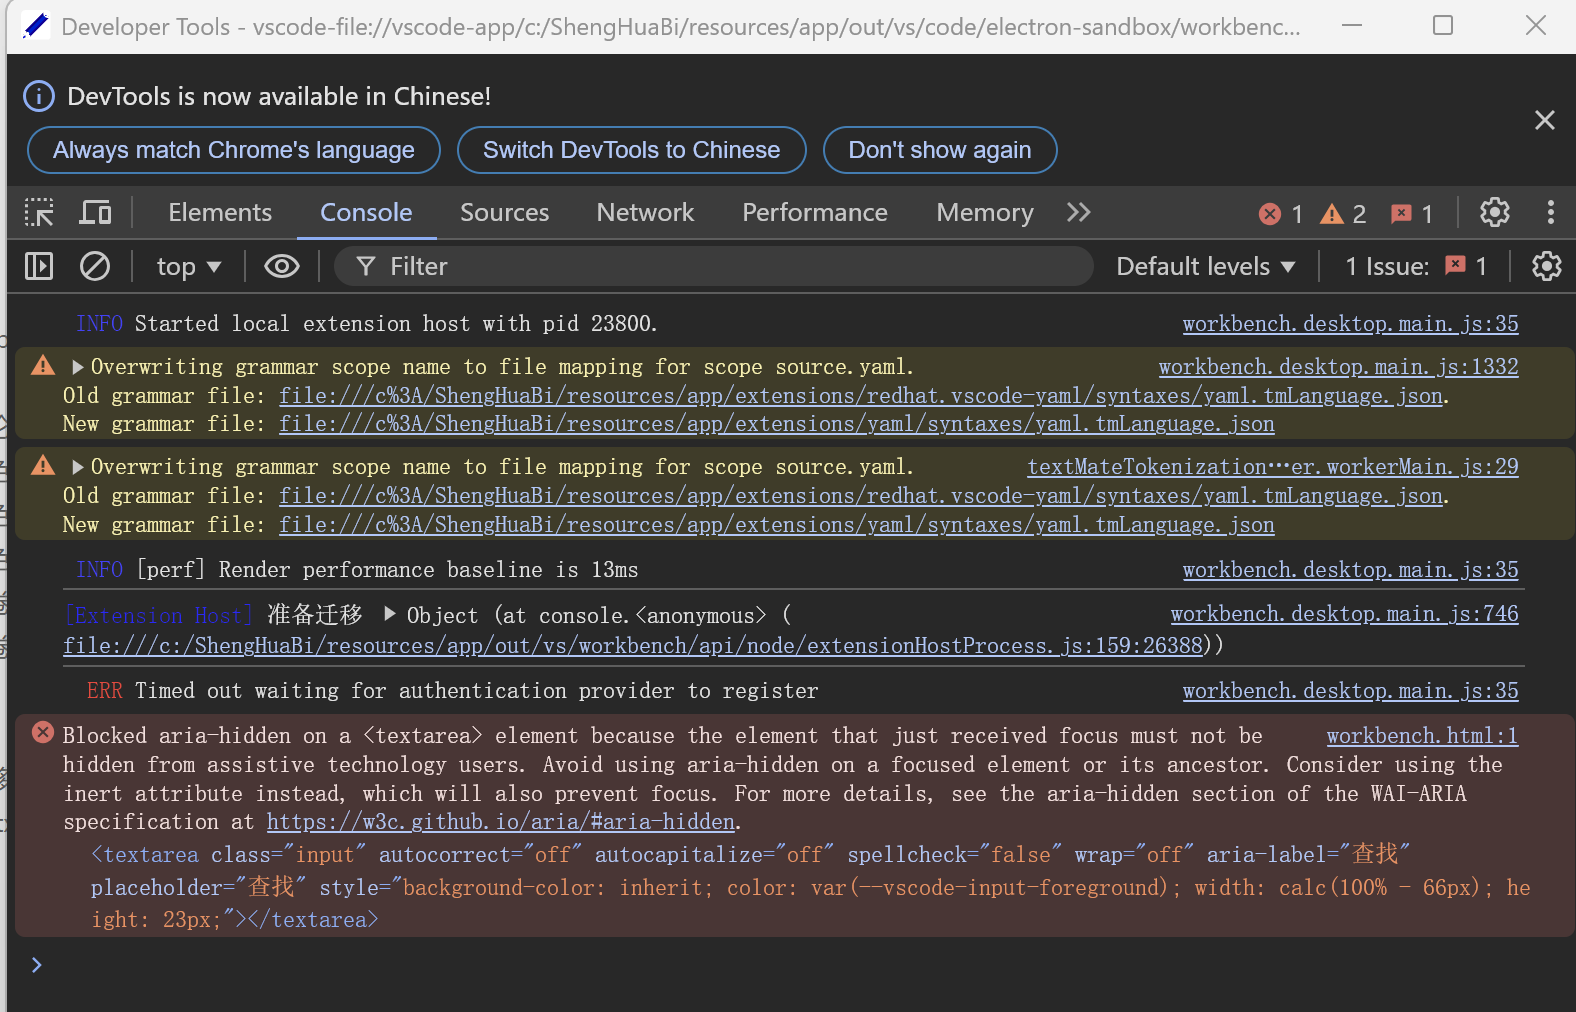1576x1012 pixels.
Task: Toggle the device toolbar icon
Action: pos(96,212)
